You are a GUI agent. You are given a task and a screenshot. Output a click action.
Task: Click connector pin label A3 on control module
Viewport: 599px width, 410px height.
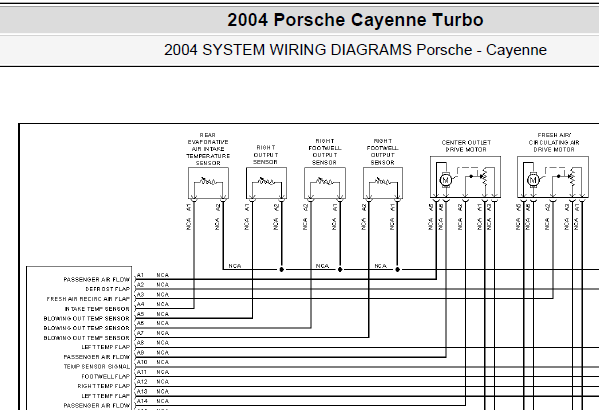(x=140, y=295)
